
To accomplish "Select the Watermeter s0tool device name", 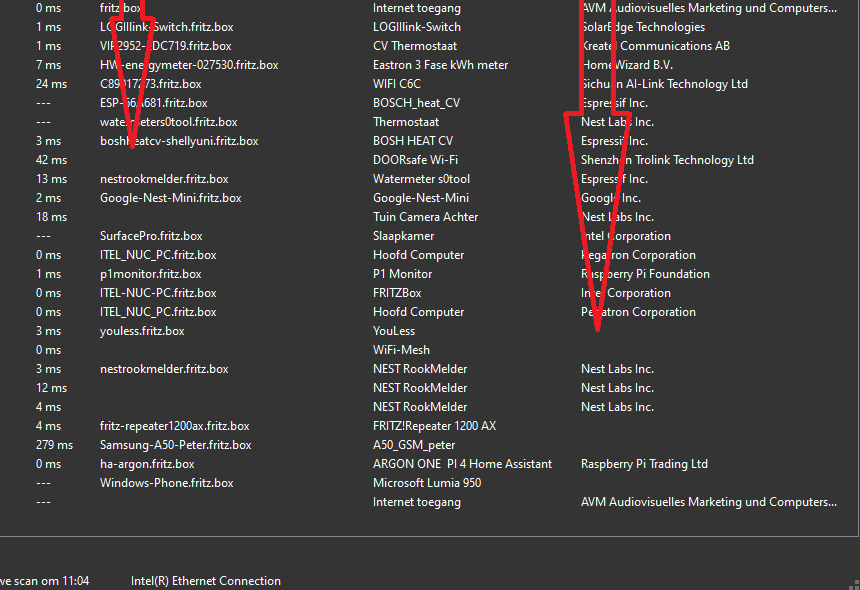I will (x=421, y=179).
